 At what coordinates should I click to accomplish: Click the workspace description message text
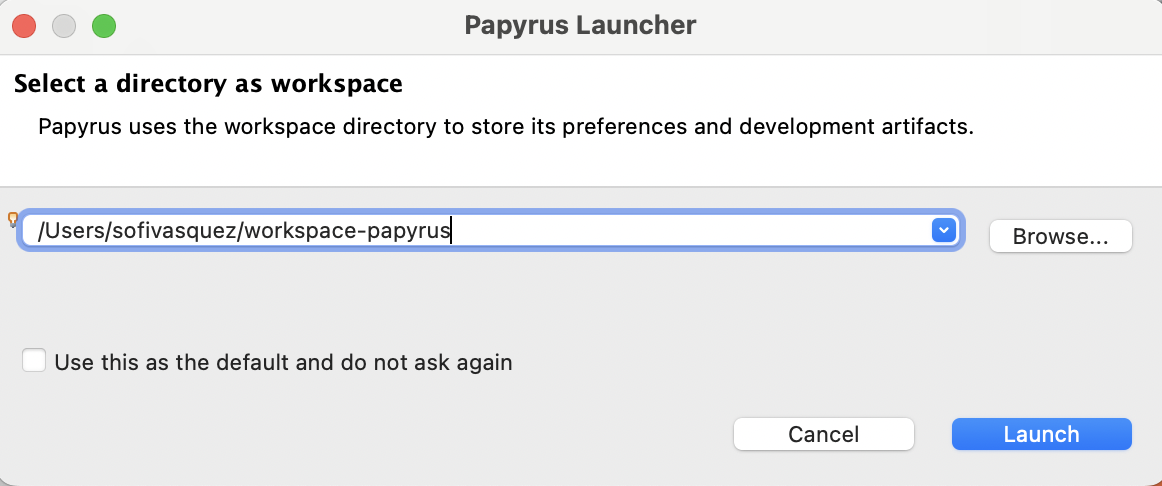pos(505,128)
